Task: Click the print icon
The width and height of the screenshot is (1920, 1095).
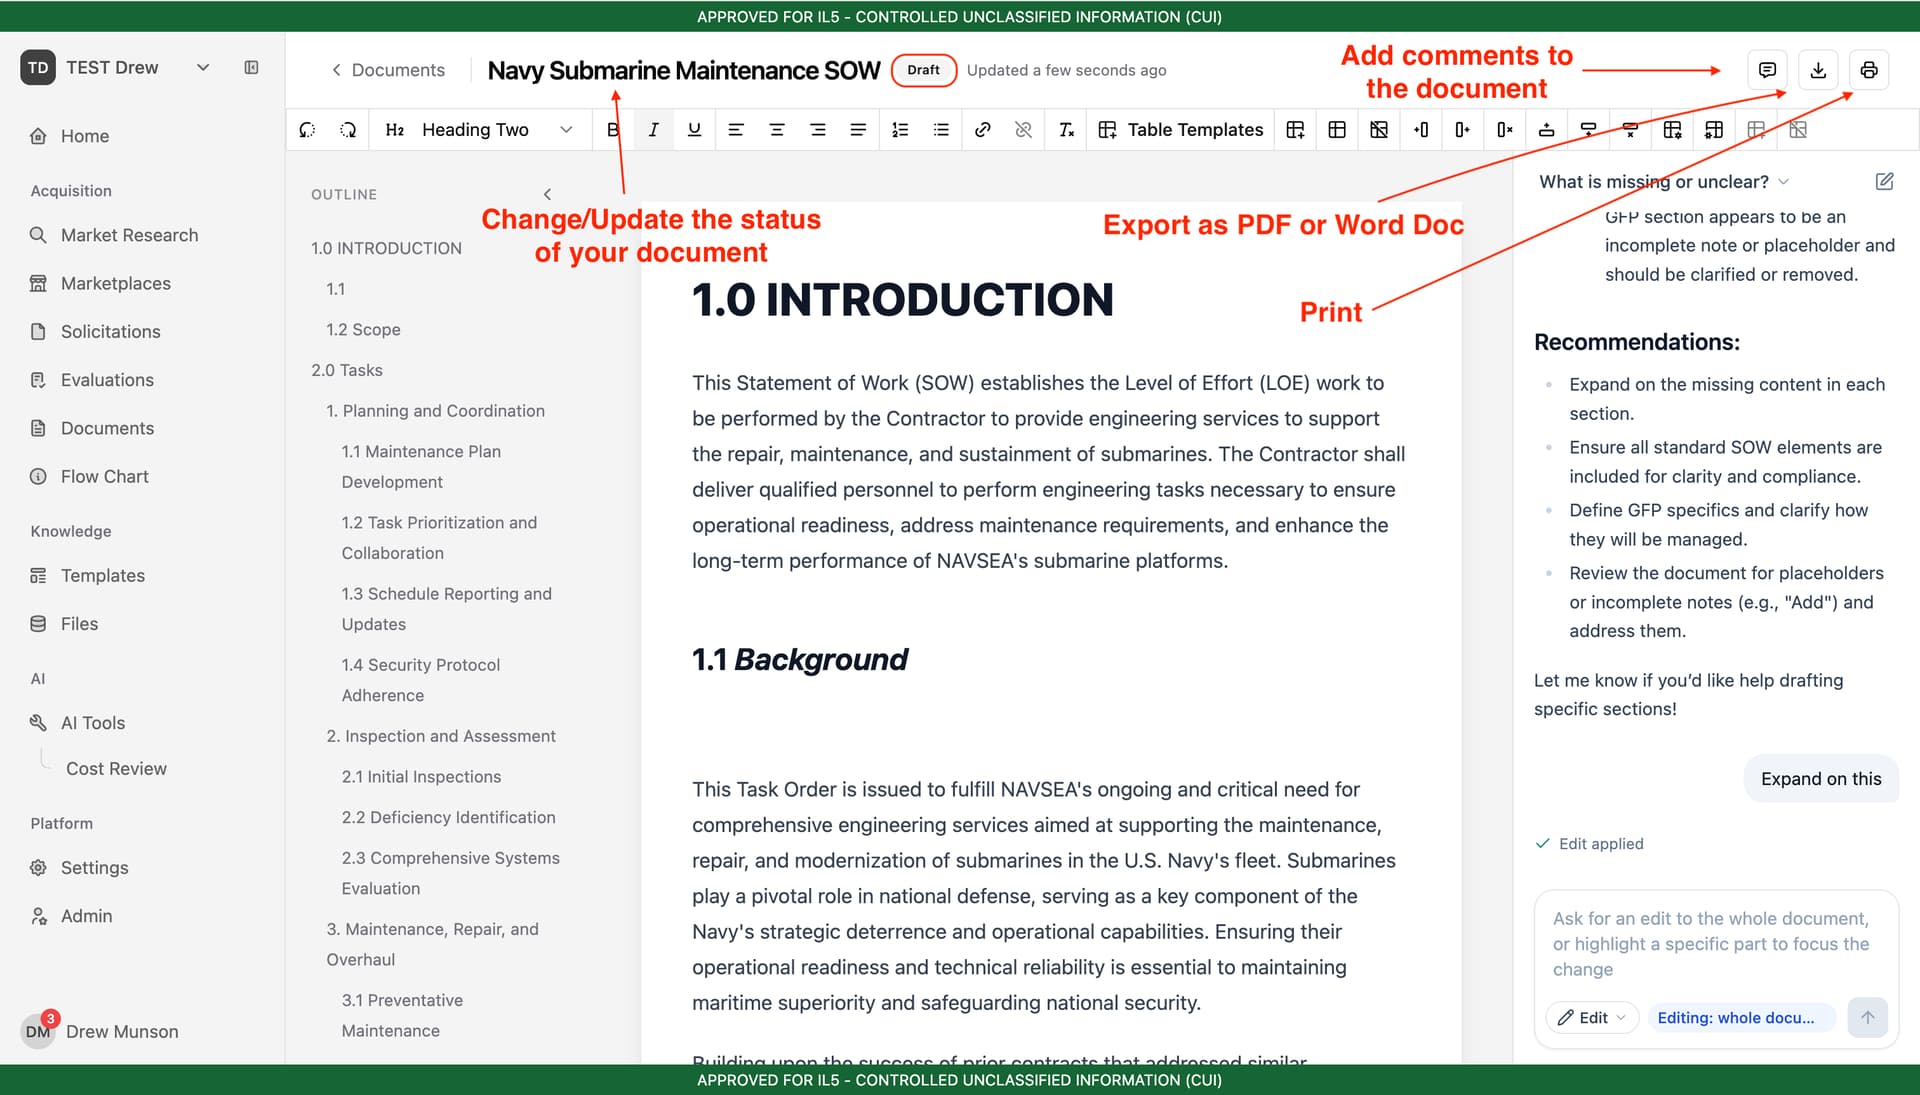Action: [1869, 70]
